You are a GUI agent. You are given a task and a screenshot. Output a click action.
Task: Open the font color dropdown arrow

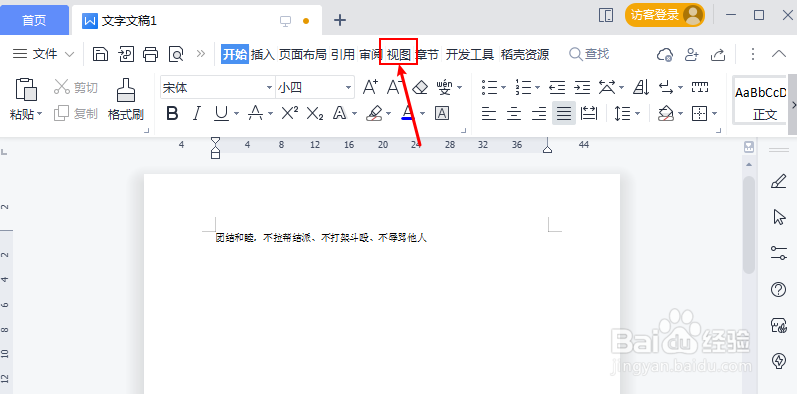(422, 114)
